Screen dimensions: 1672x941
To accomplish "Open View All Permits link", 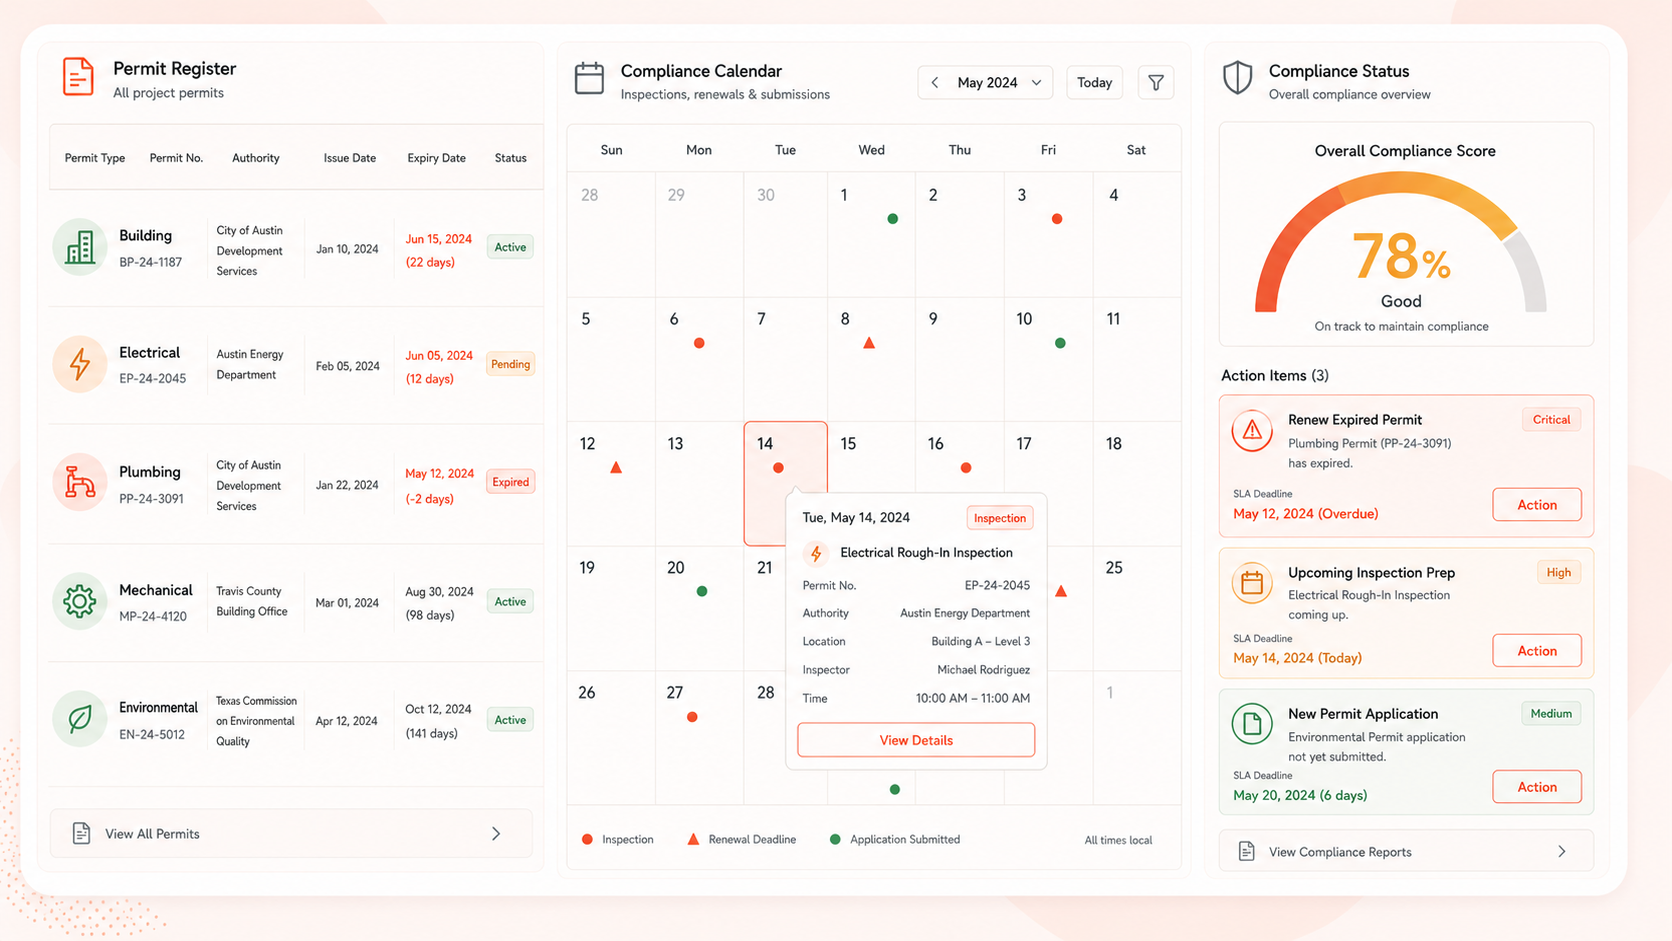I will (291, 833).
